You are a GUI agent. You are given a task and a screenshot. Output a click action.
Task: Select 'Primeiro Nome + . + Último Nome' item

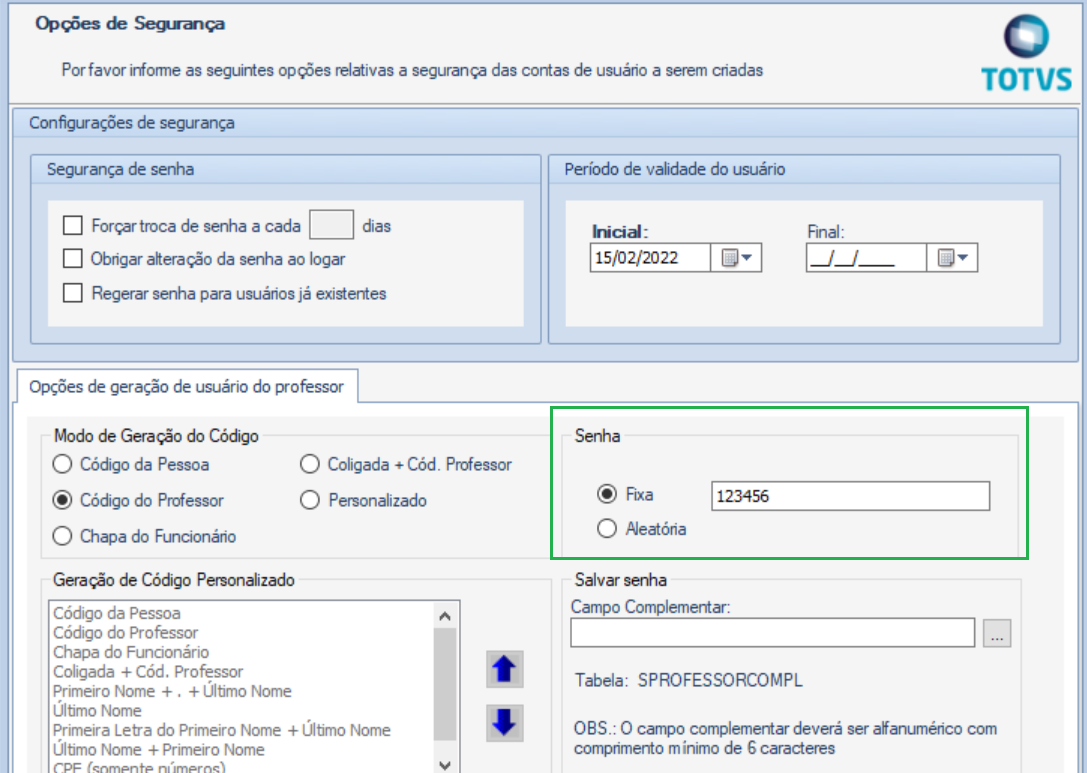pyautogui.click(x=173, y=691)
